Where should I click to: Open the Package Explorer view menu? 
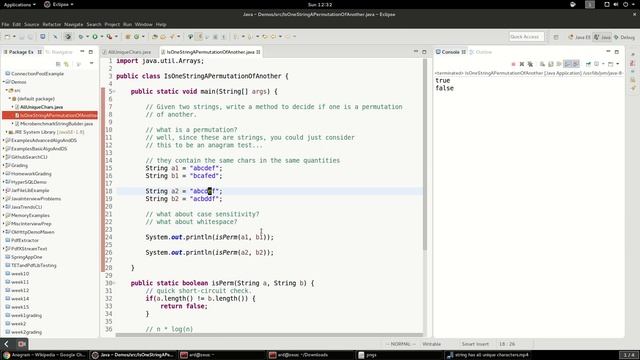[91, 64]
